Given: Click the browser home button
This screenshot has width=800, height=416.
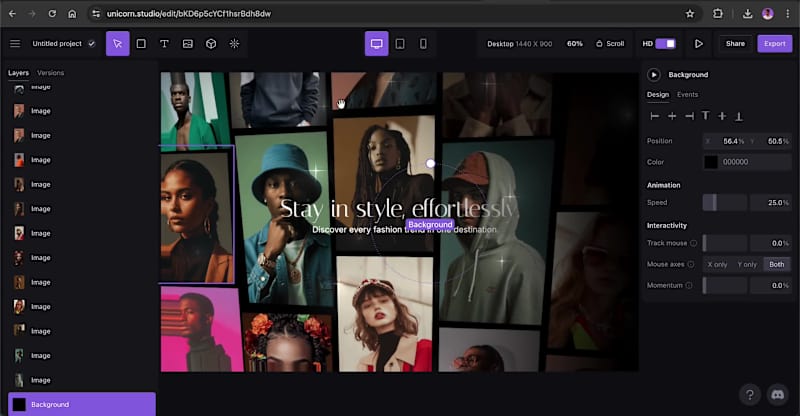Looking at the screenshot, I should (x=72, y=14).
